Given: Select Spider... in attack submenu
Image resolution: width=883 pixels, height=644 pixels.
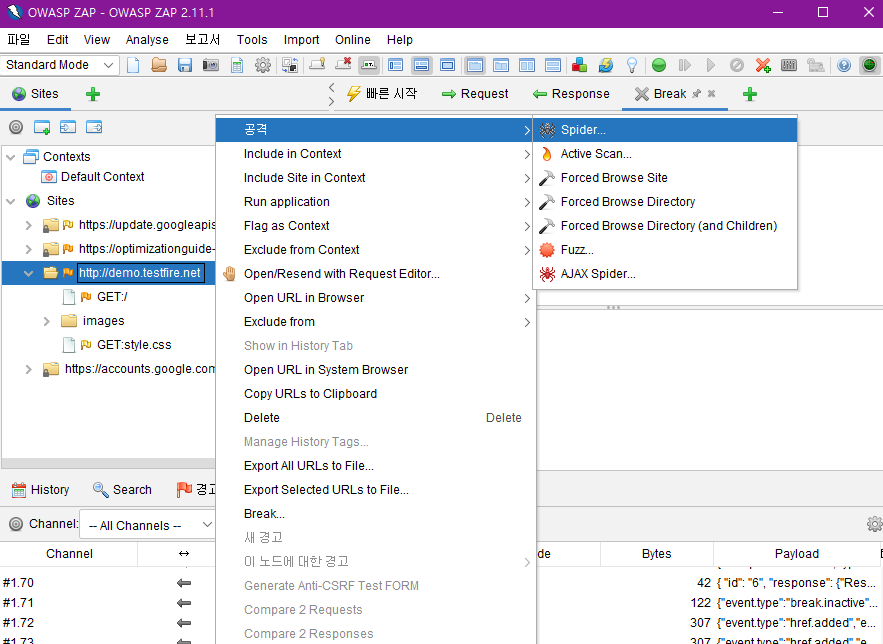Looking at the screenshot, I should [x=665, y=130].
